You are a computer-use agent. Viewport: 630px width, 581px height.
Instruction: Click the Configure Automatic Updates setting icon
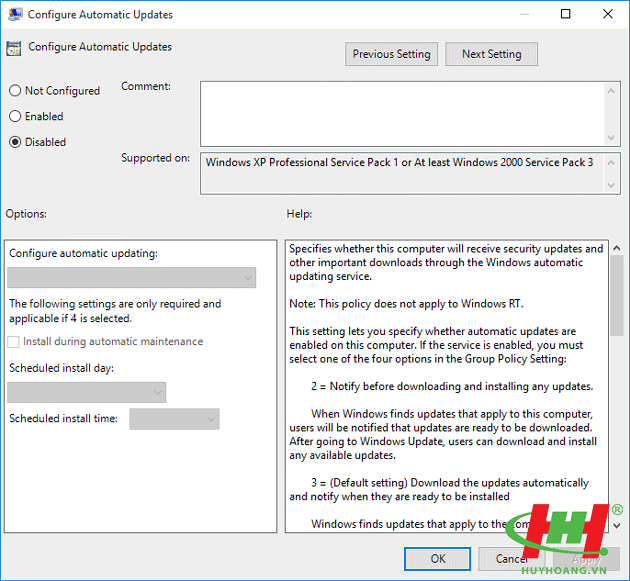click(14, 48)
